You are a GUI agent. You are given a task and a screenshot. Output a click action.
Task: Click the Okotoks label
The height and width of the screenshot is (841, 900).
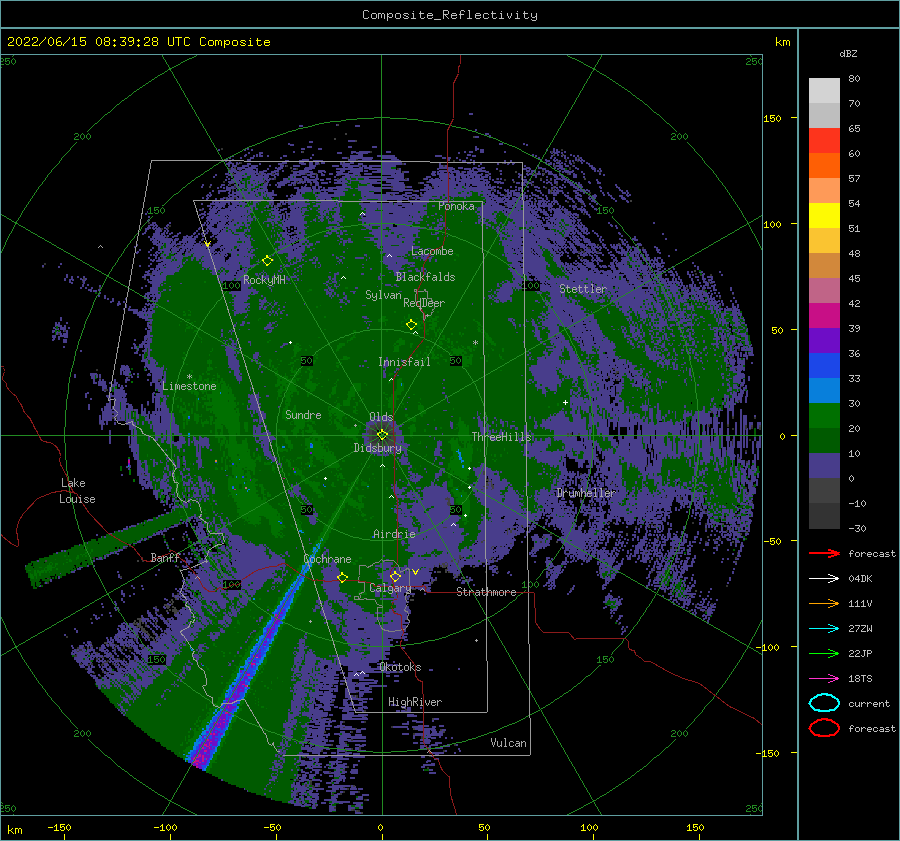pos(400,667)
